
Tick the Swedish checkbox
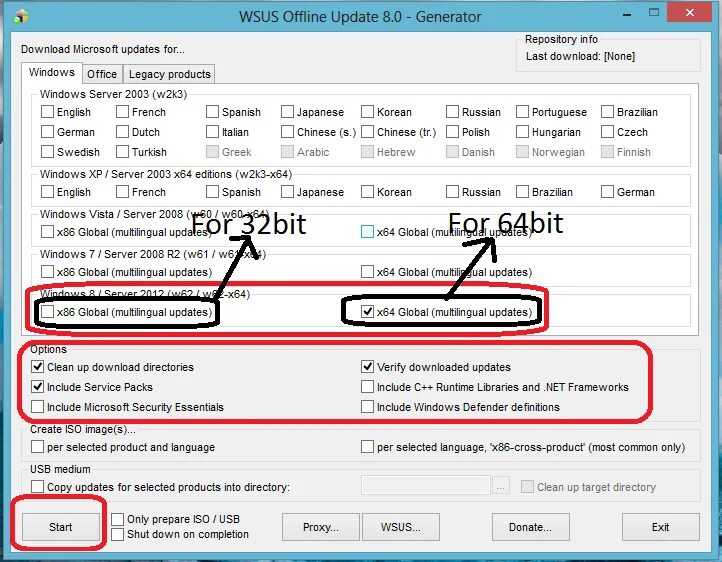[47, 151]
